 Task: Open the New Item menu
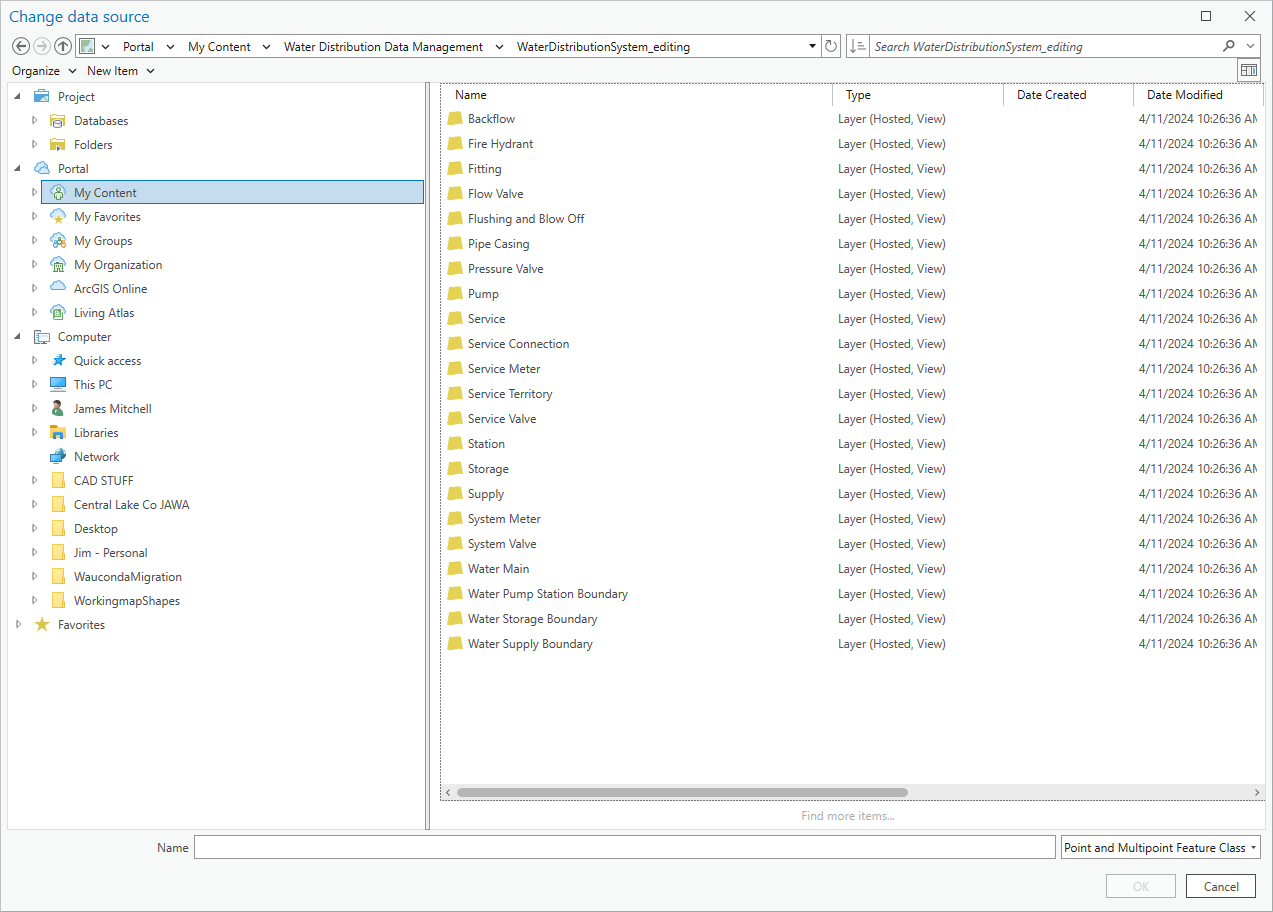click(121, 71)
